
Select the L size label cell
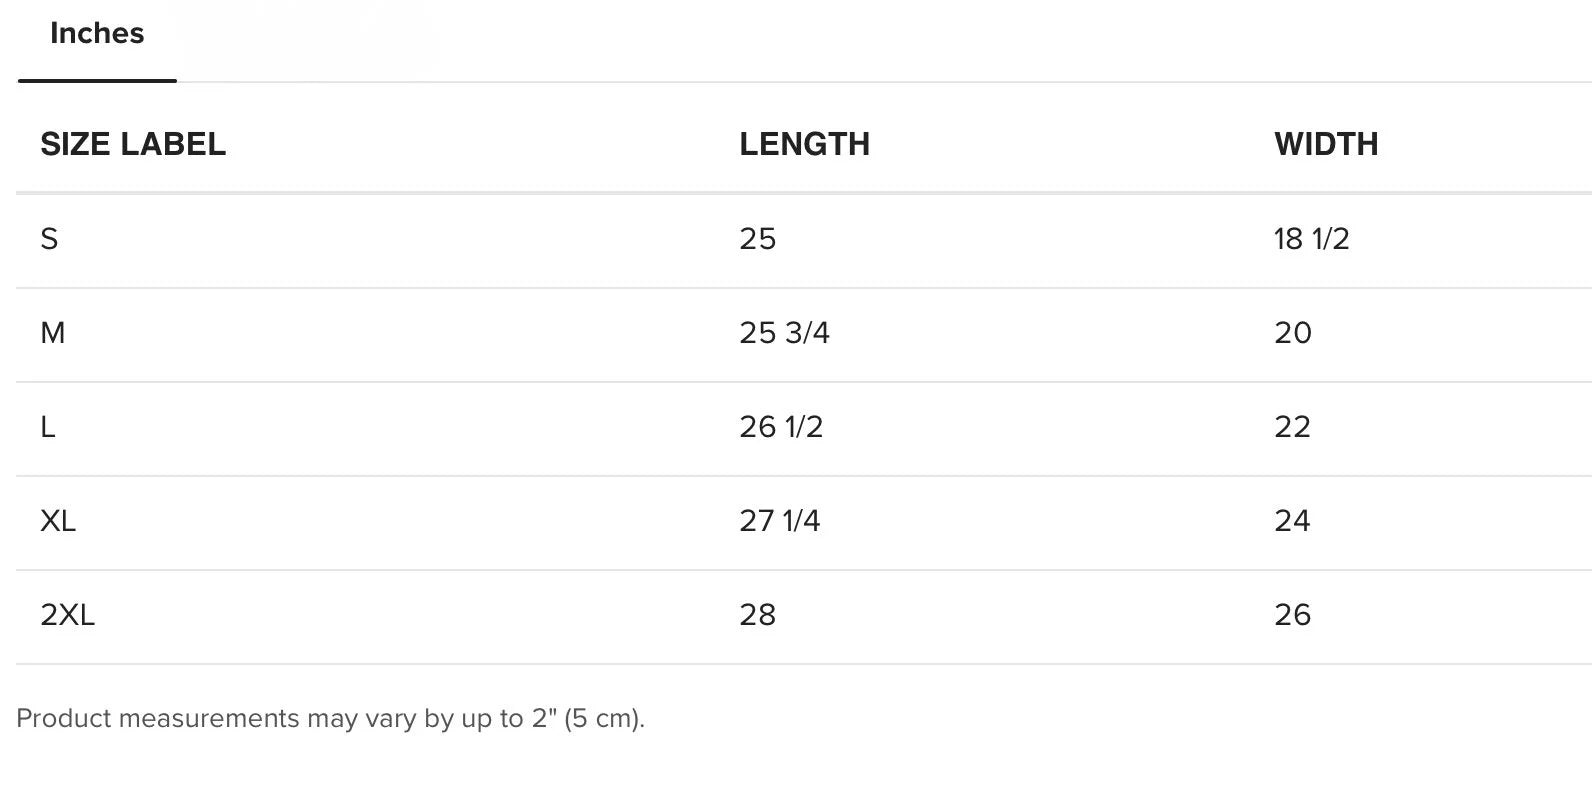[48, 427]
